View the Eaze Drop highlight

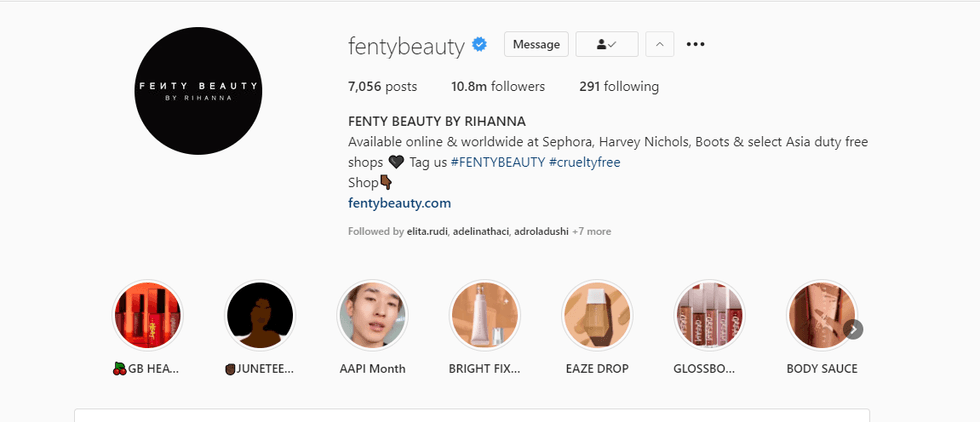pos(597,315)
